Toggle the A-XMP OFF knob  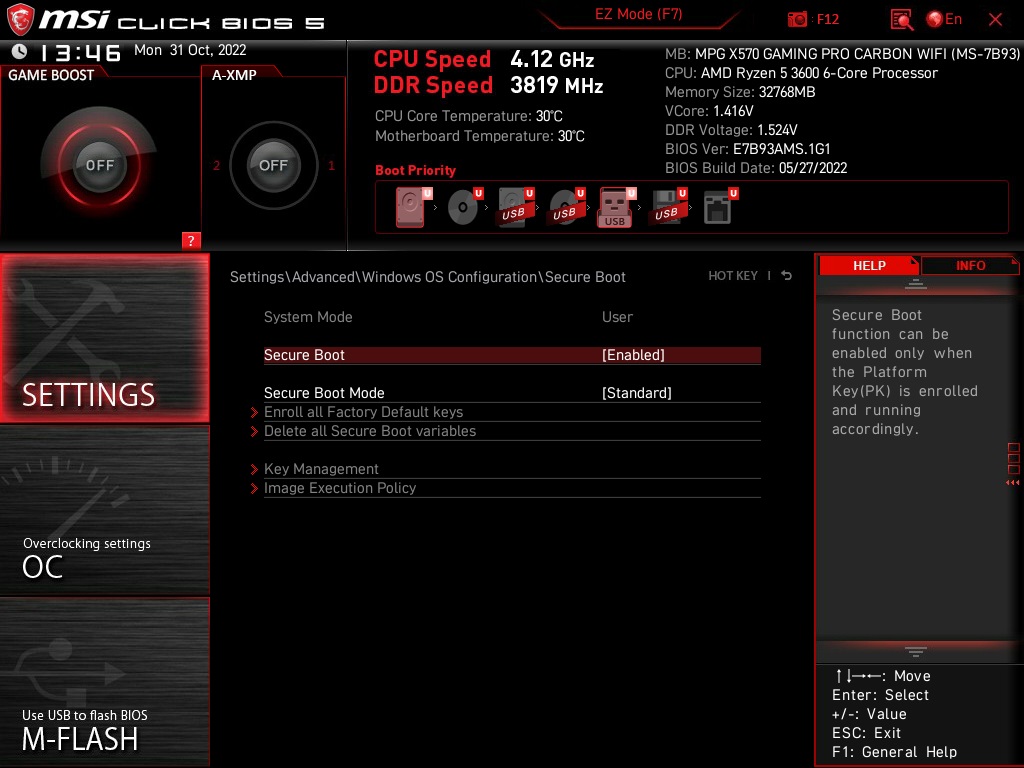273,165
